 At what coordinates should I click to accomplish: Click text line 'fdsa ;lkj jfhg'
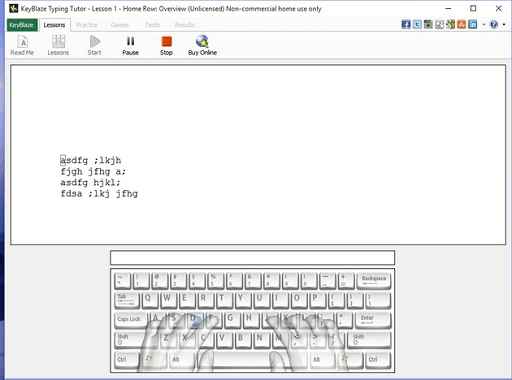point(99,194)
